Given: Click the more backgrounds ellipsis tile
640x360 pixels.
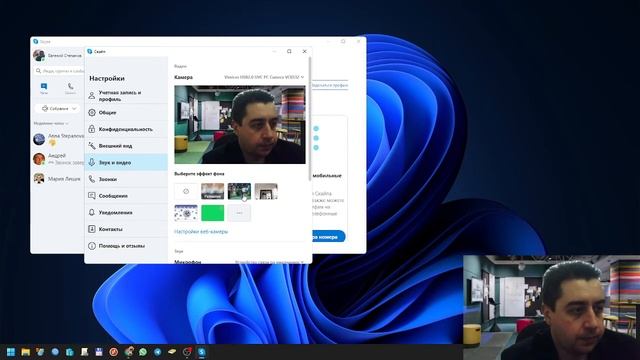Looking at the screenshot, I should (x=239, y=213).
